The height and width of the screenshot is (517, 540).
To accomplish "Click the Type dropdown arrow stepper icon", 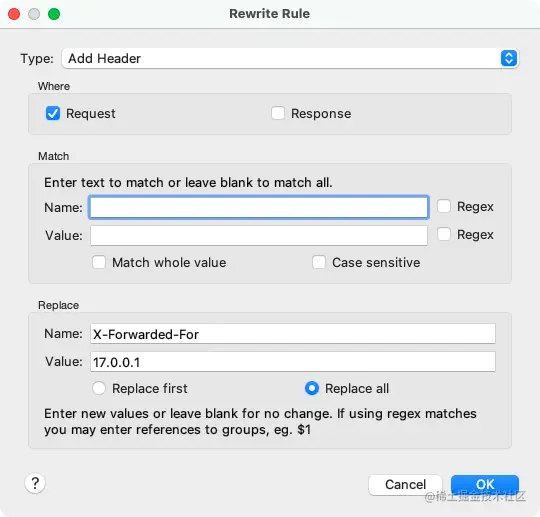I will pos(509,58).
